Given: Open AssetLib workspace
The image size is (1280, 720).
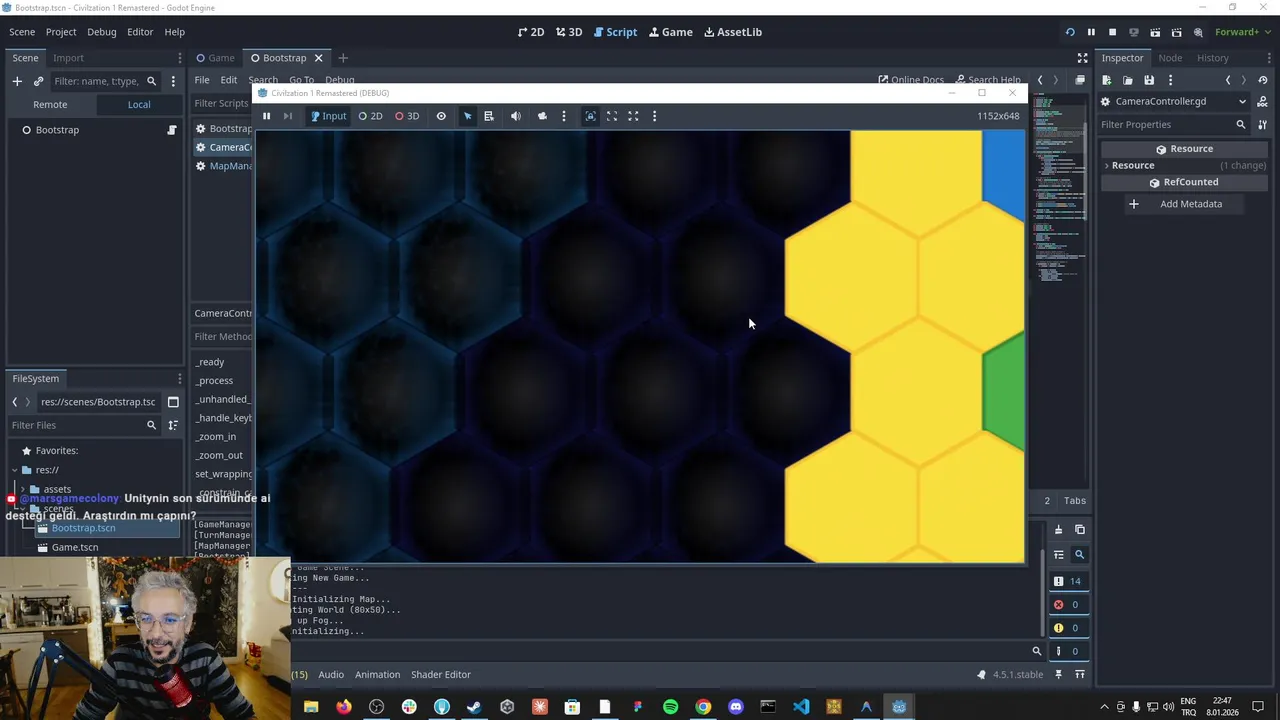Looking at the screenshot, I should click(733, 32).
